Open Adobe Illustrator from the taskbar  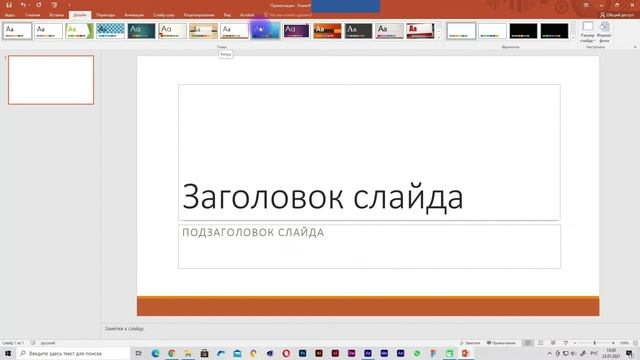point(319,353)
